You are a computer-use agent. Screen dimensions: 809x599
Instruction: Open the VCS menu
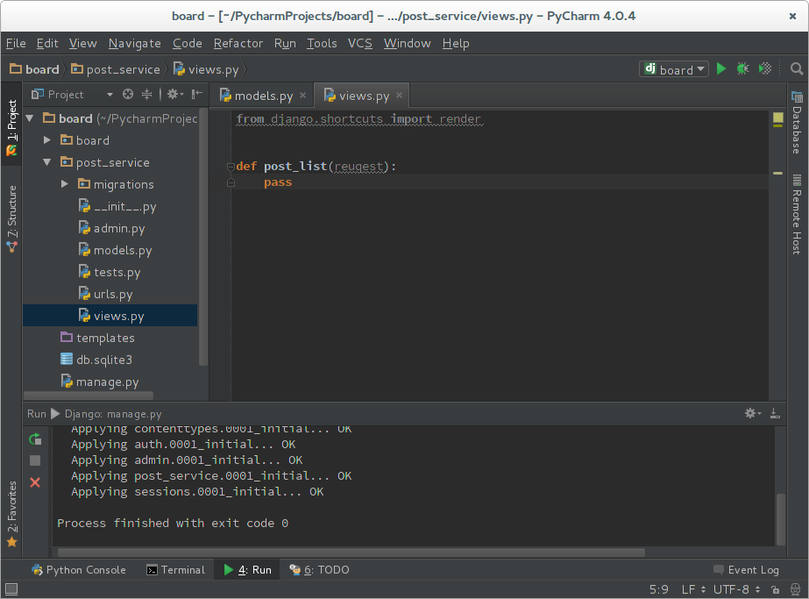coord(360,43)
